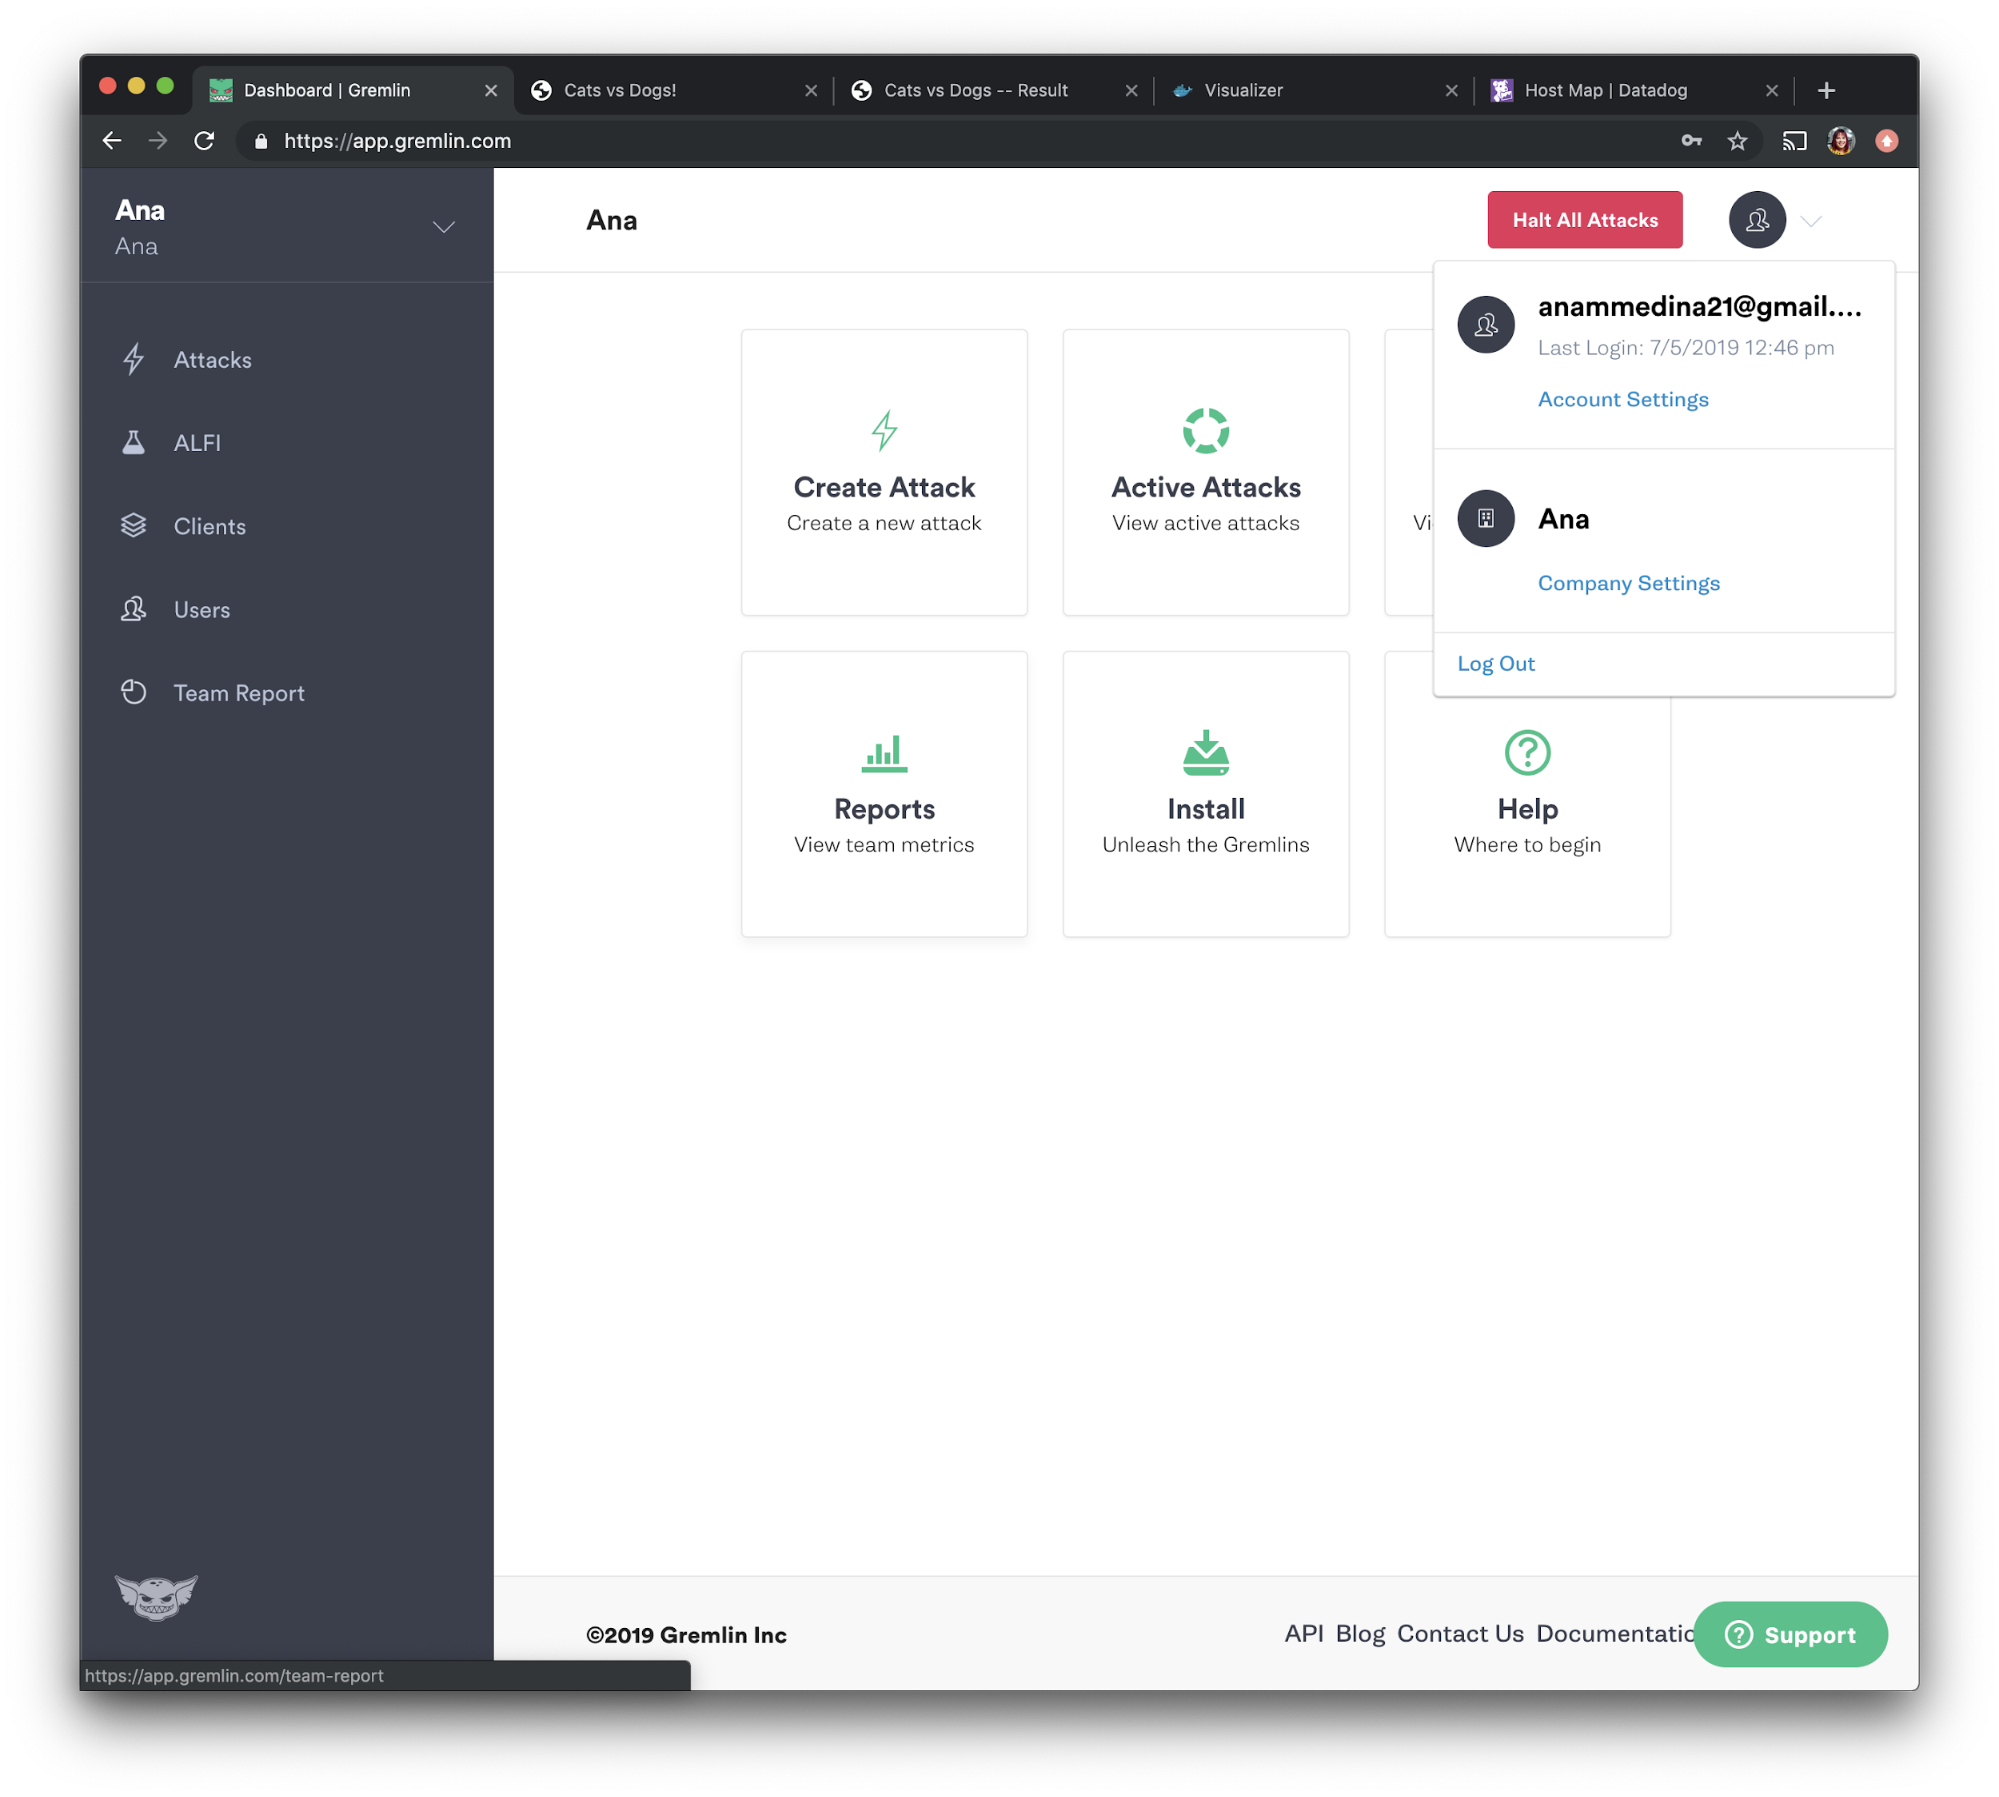Click the Install card title
Image resolution: width=1999 pixels, height=1797 pixels.
(x=1206, y=809)
